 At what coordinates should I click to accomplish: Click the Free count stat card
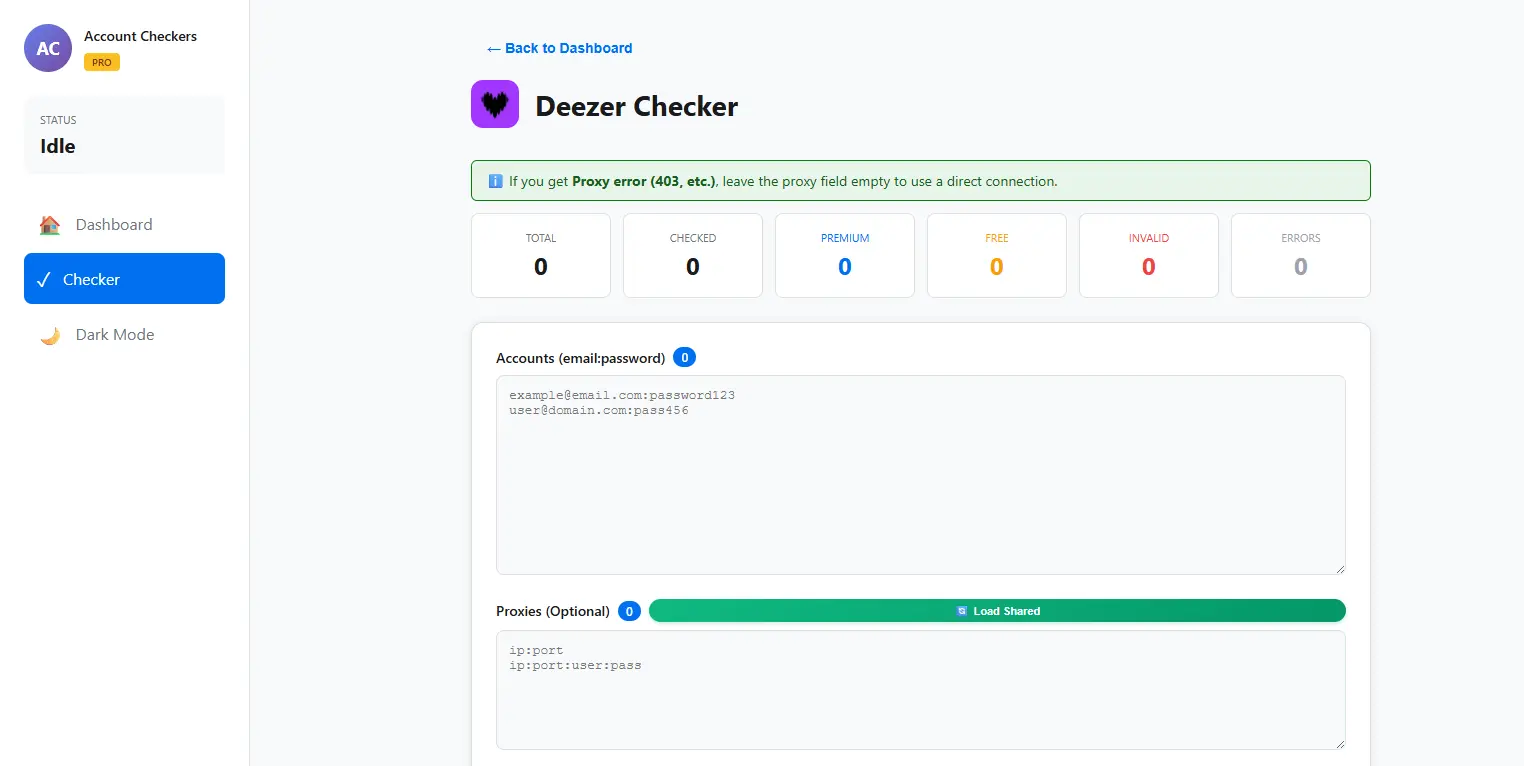pyautogui.click(x=997, y=255)
